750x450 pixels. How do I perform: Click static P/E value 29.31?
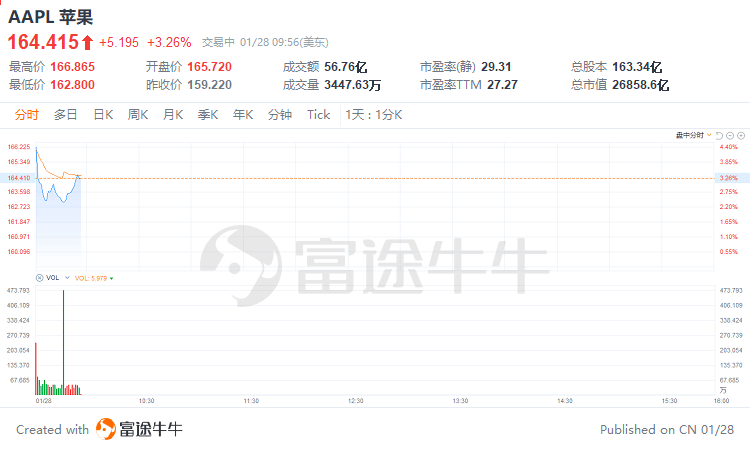[x=496, y=67]
